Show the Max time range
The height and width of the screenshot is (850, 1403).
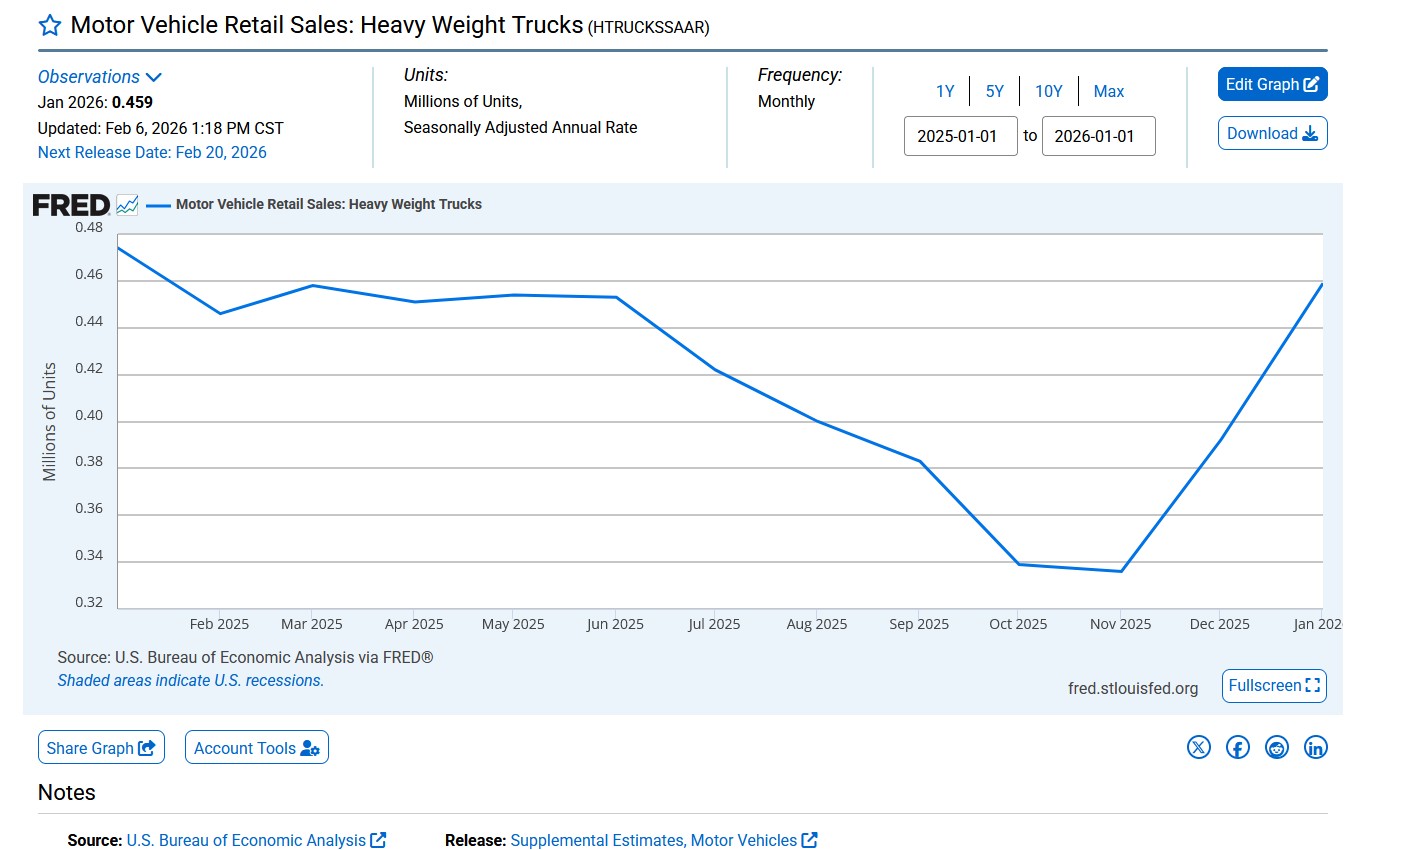coord(1108,92)
